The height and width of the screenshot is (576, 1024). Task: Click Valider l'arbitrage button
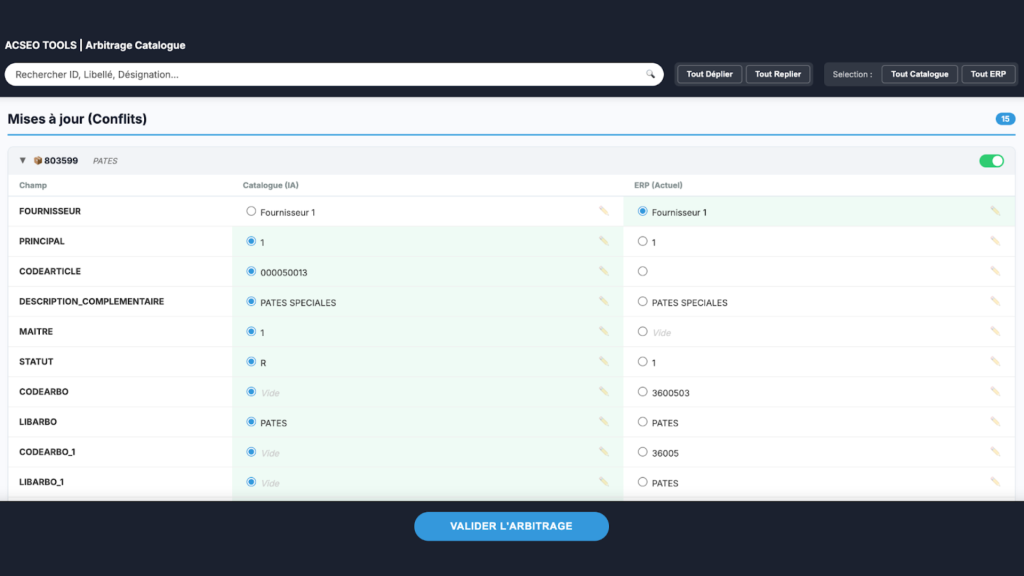tap(511, 526)
